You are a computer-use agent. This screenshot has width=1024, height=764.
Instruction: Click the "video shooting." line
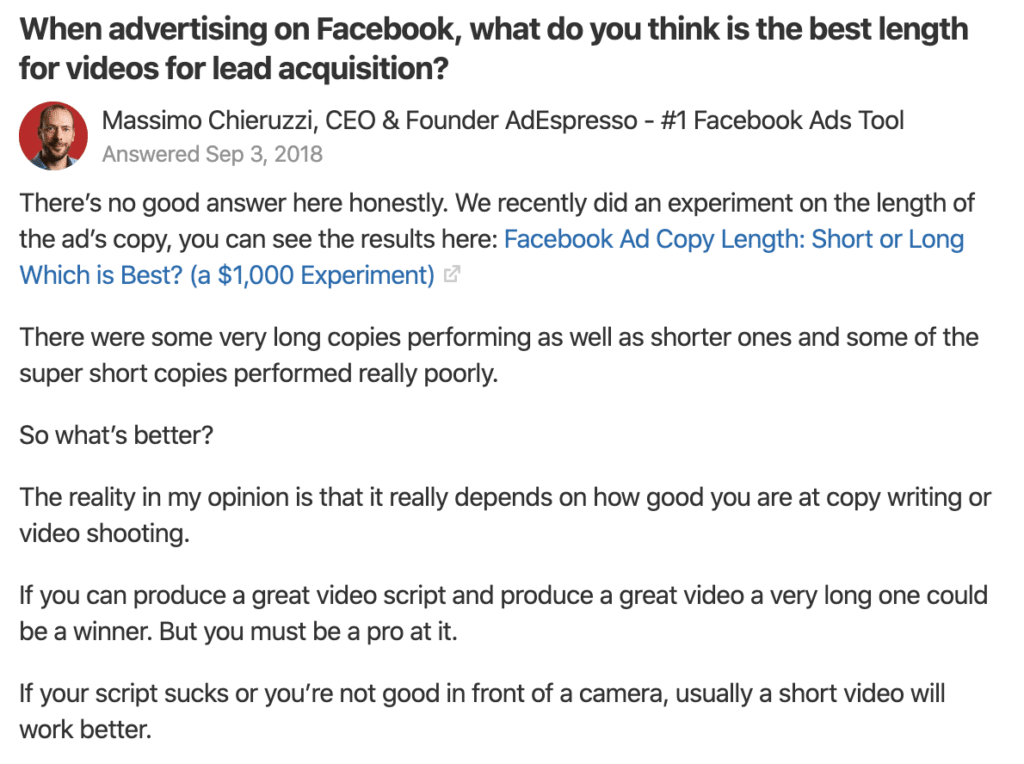coord(104,533)
